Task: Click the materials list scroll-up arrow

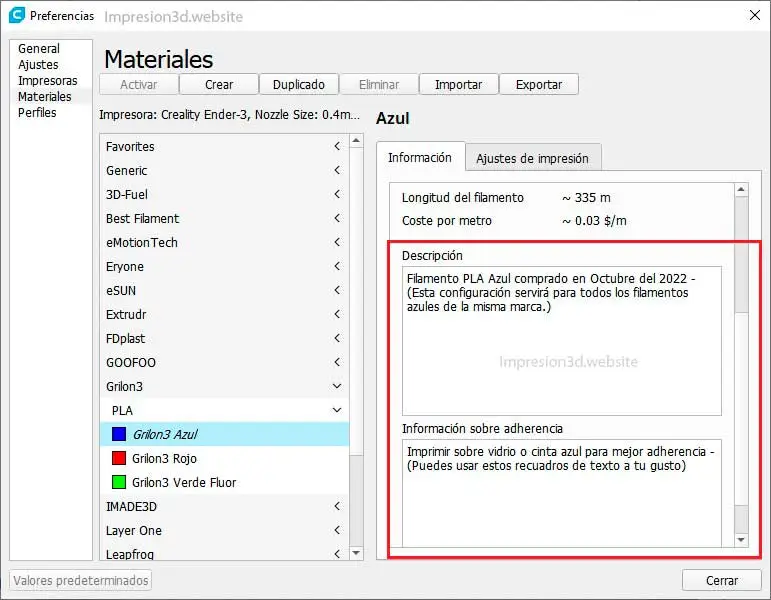Action: pos(356,141)
